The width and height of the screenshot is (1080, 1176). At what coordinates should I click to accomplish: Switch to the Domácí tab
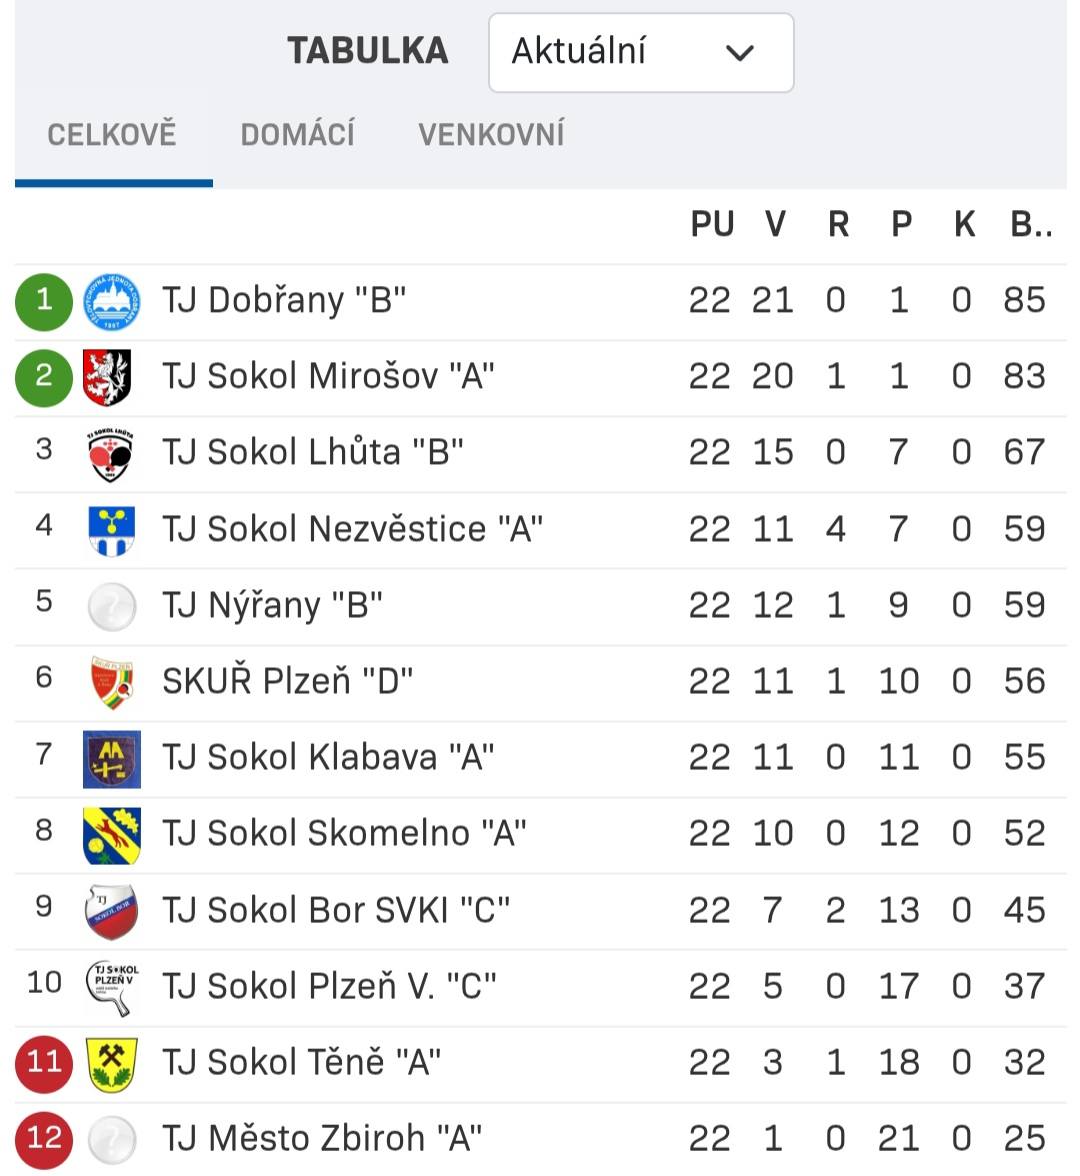pyautogui.click(x=298, y=134)
